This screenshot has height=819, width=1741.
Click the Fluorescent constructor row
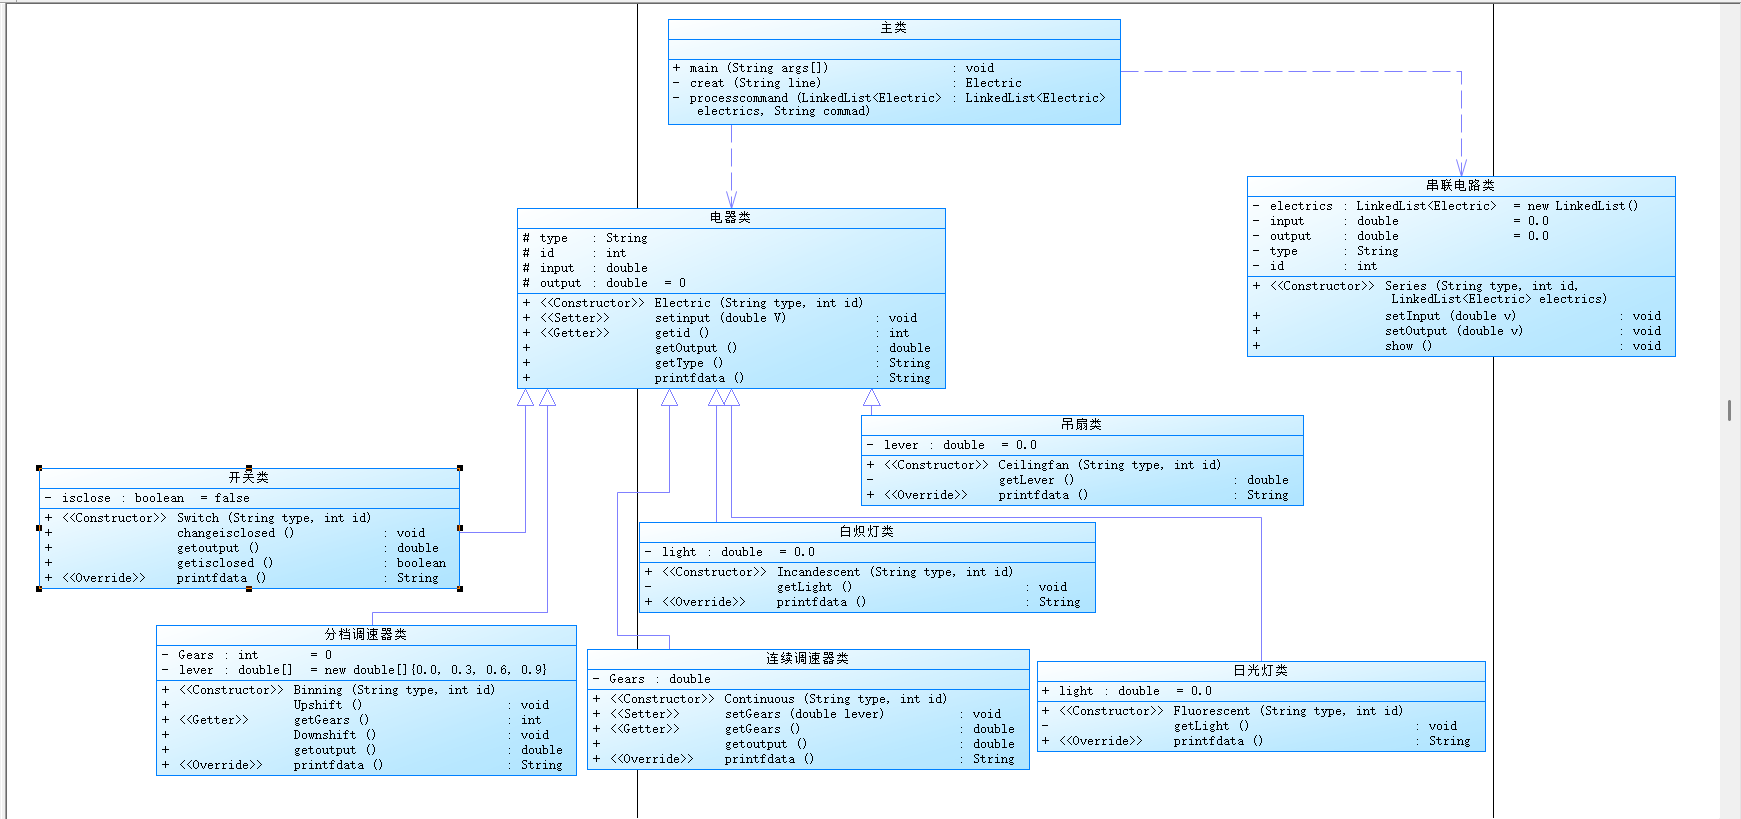point(1222,711)
